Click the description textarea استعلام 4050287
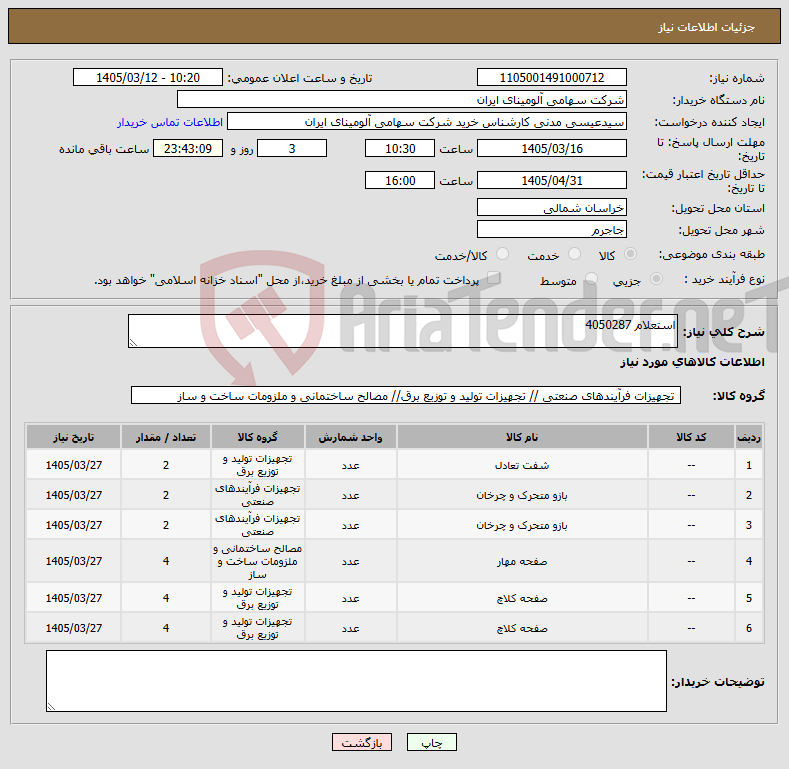The image size is (789, 769). pos(403,331)
